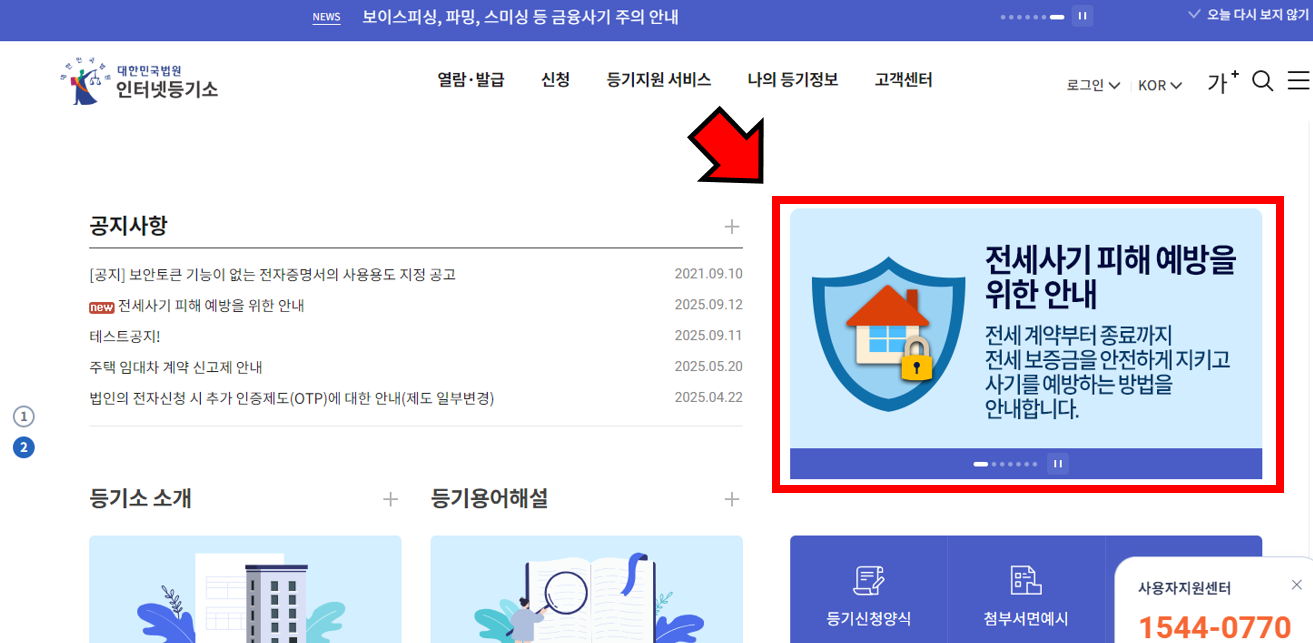Expand 공지사항 with the plus icon
Image resolution: width=1313 pixels, height=643 pixels.
coord(732,226)
